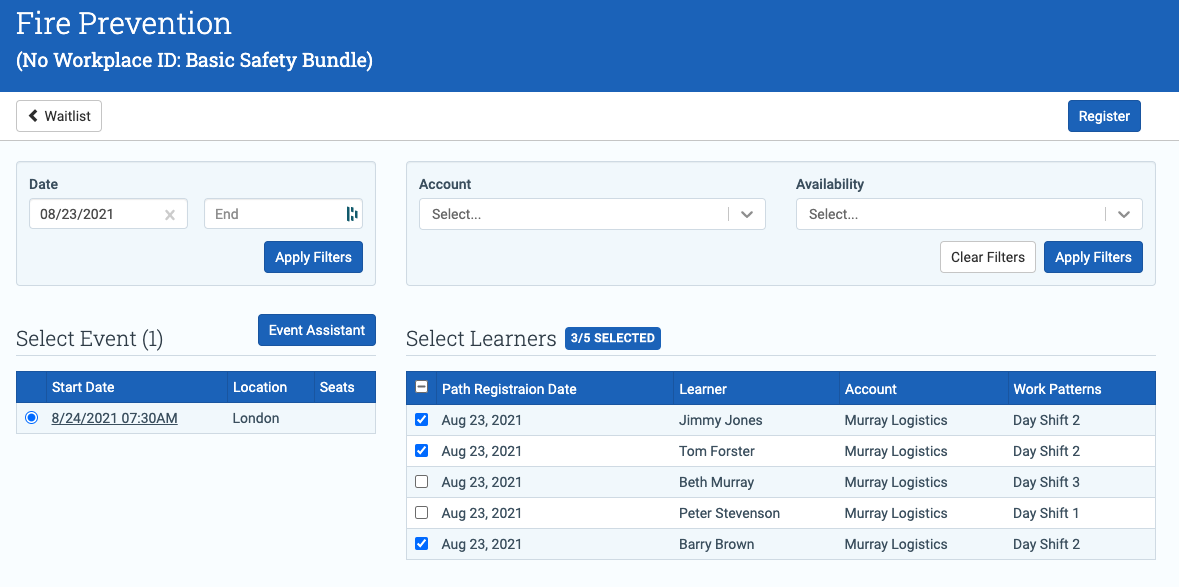Image resolution: width=1179 pixels, height=587 pixels.
Task: Click the Fire Prevention page title
Action: click(124, 24)
